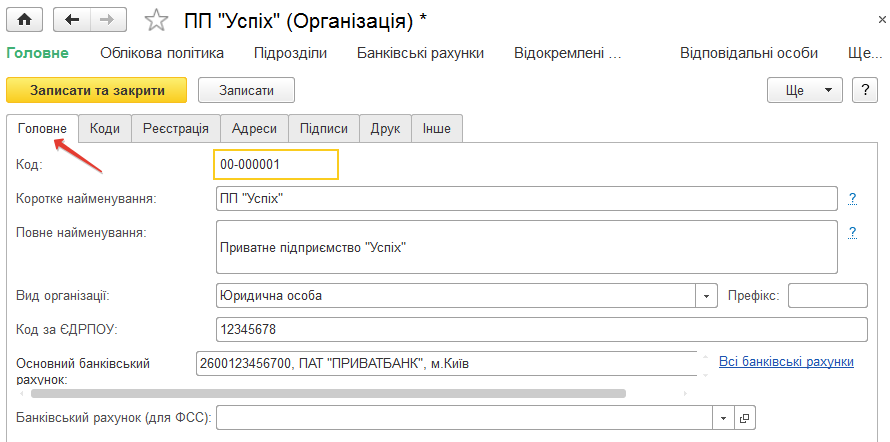Image resolution: width=890 pixels, height=442 pixels.
Task: Expand the Вид організації dropdown
Action: [707, 296]
